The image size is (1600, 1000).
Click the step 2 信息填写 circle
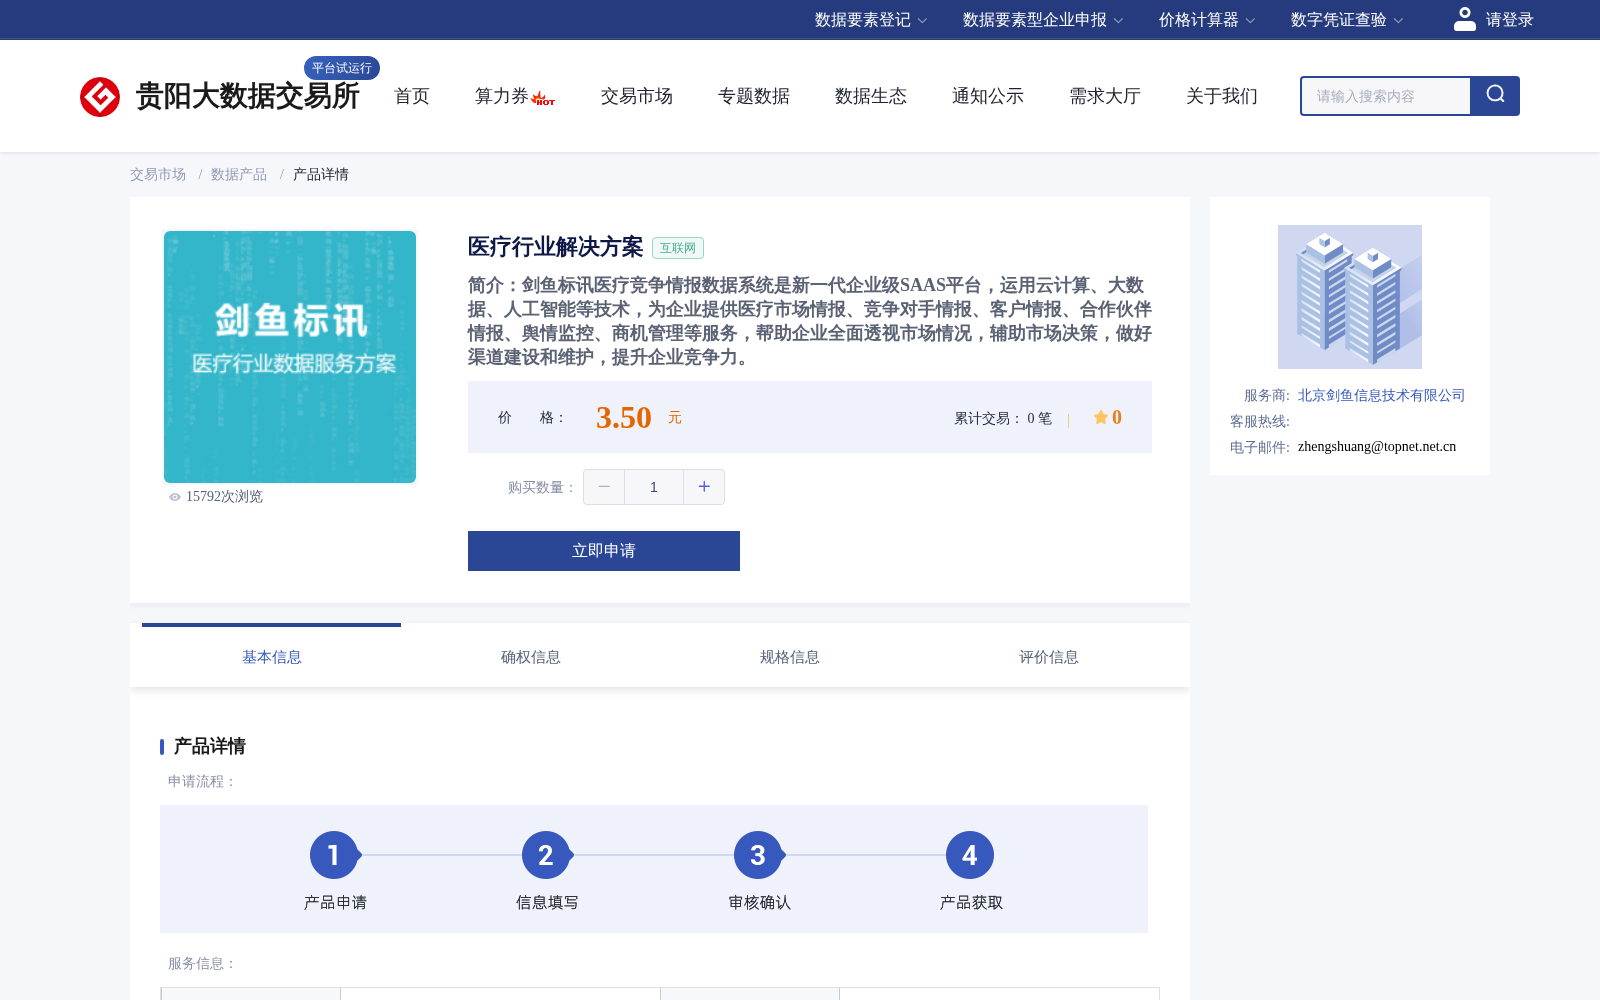pyautogui.click(x=546, y=855)
